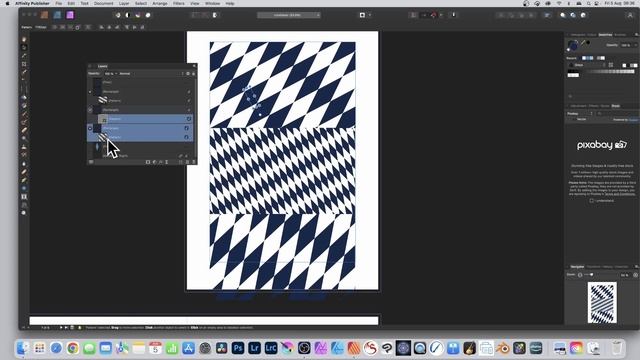The width and height of the screenshot is (640, 360).
Task: Open the Window menu
Action: point(212,3)
